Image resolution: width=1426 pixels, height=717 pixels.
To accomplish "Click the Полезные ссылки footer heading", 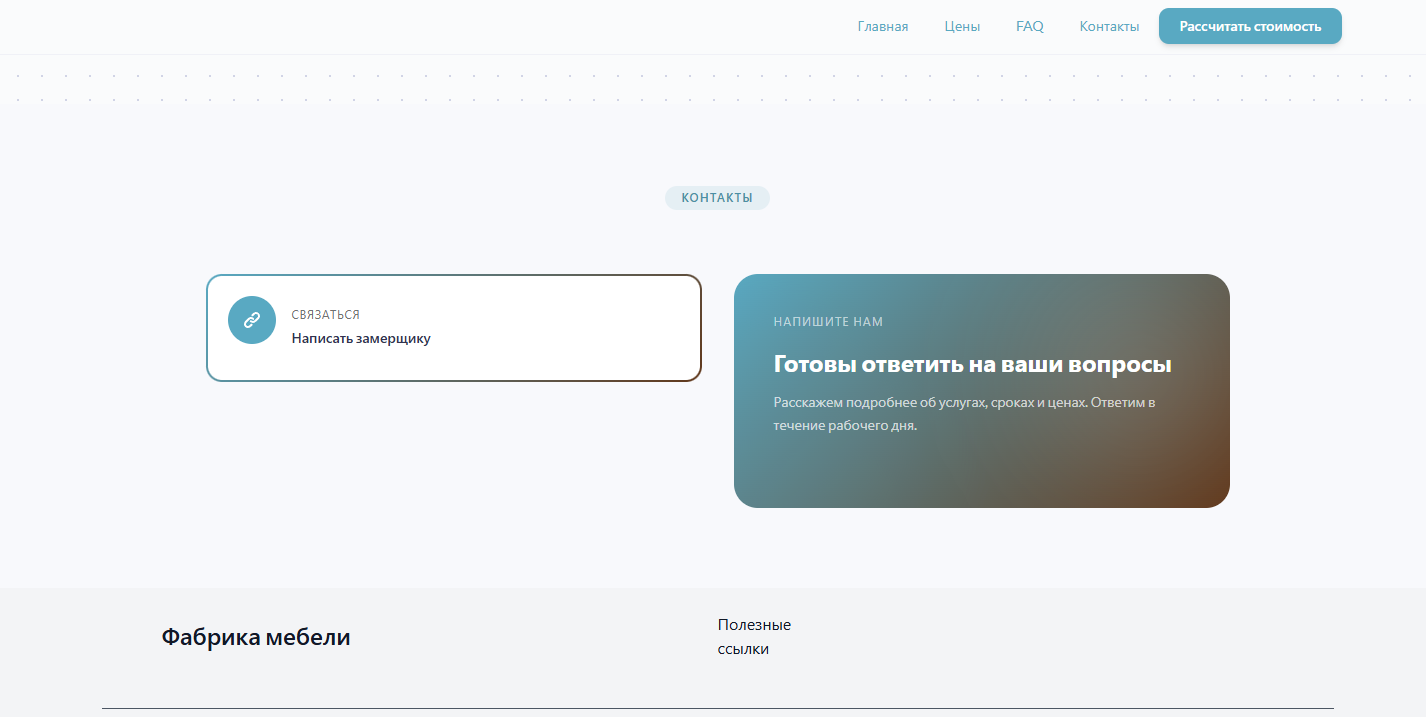I will [x=754, y=637].
